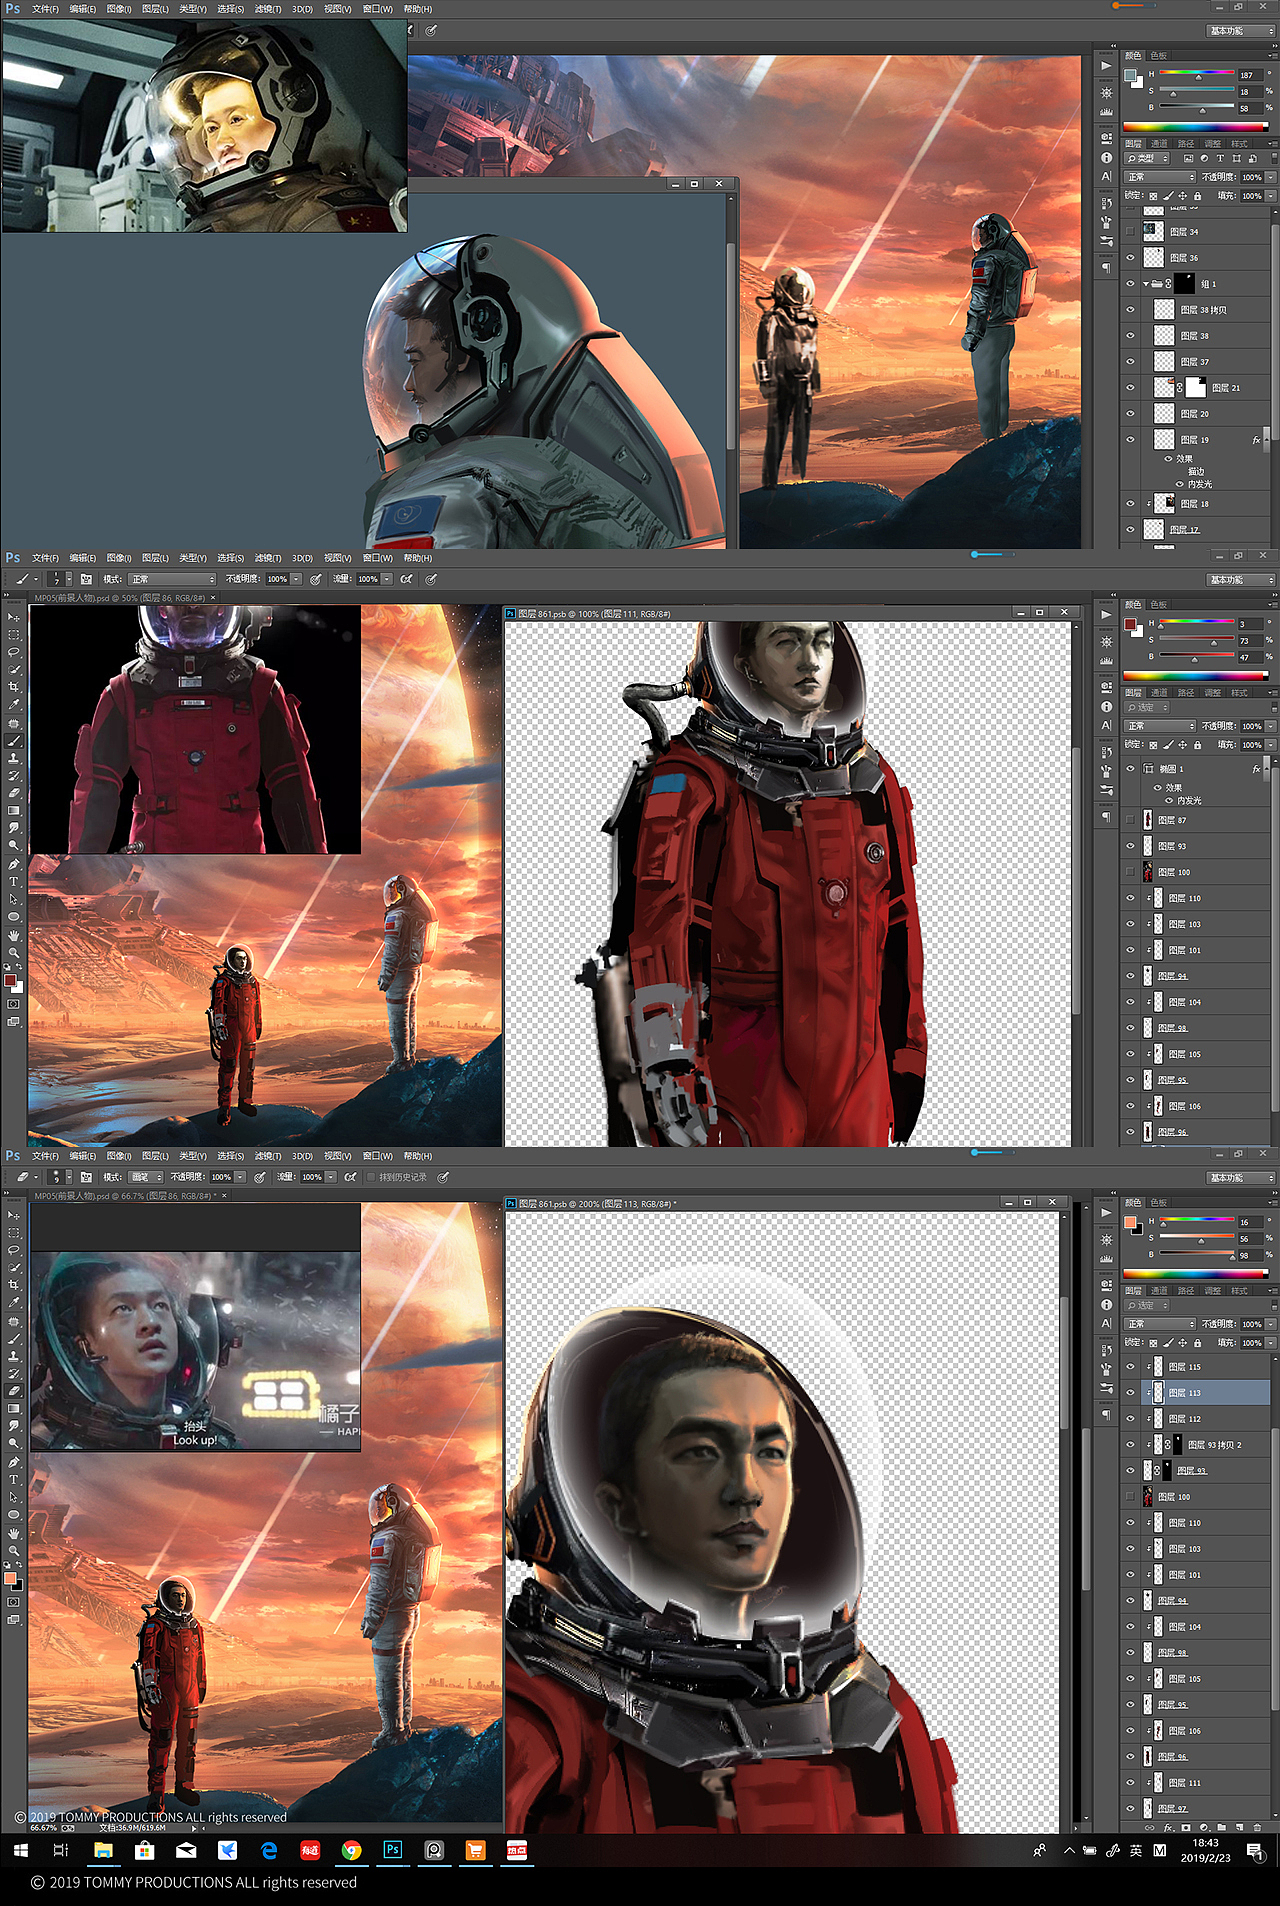Open the 色板 tab in the bottom Photoshop window
The height and width of the screenshot is (1906, 1280).
tap(1159, 1203)
